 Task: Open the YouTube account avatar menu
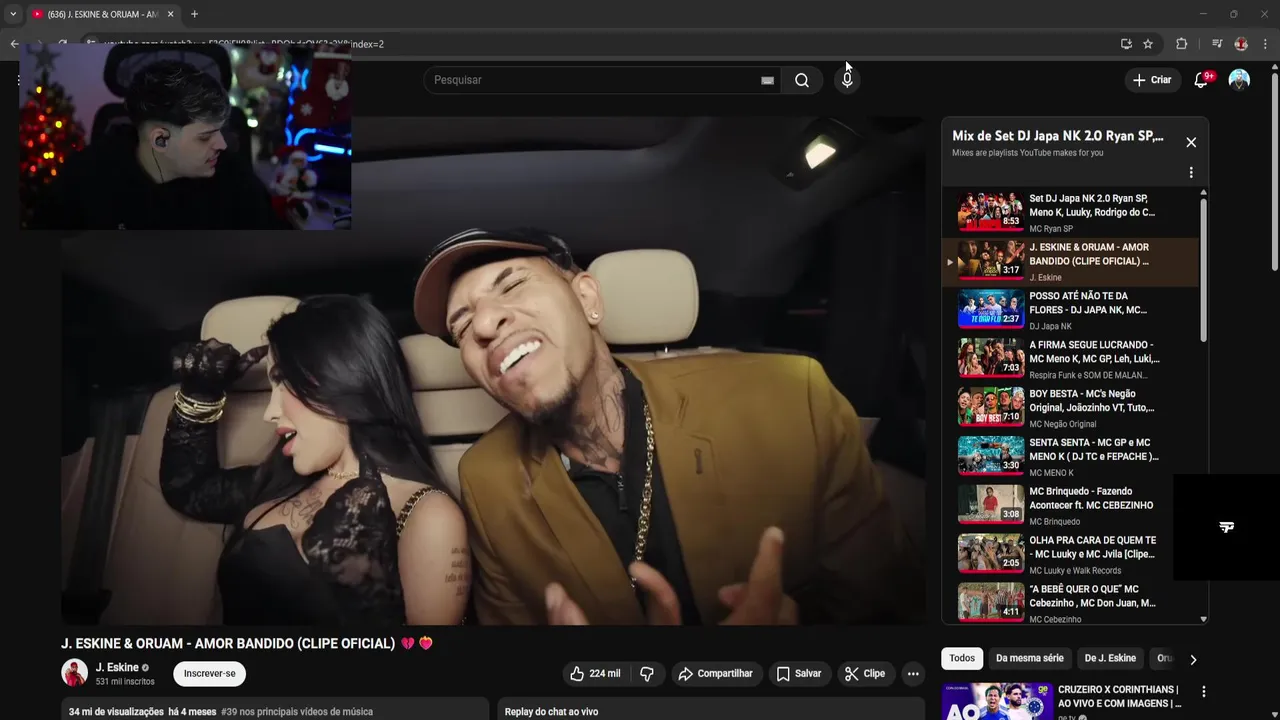[x=1239, y=80]
